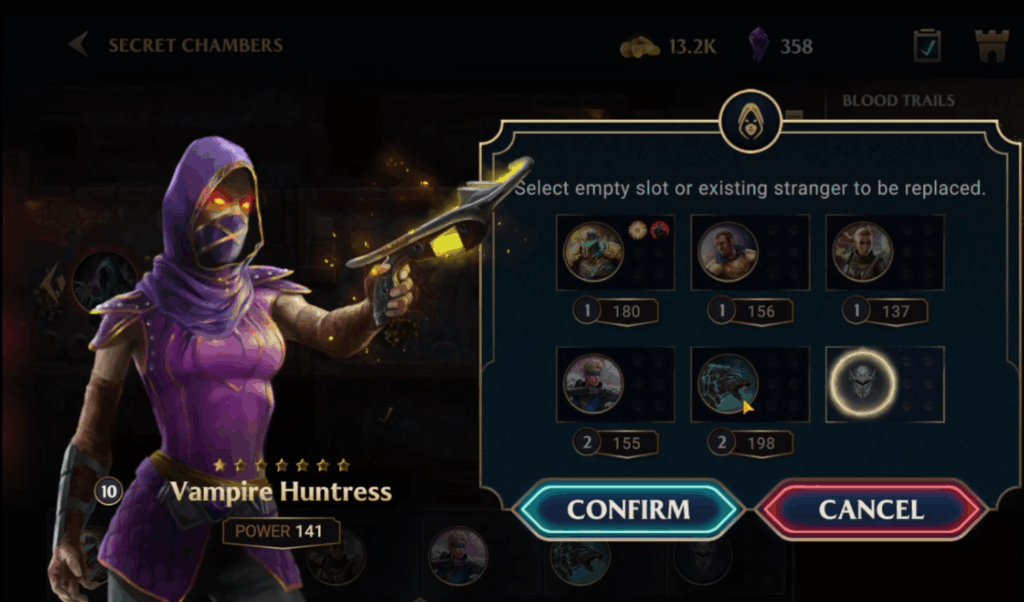
Task: Cancel the slot selection dialog
Action: 871,510
